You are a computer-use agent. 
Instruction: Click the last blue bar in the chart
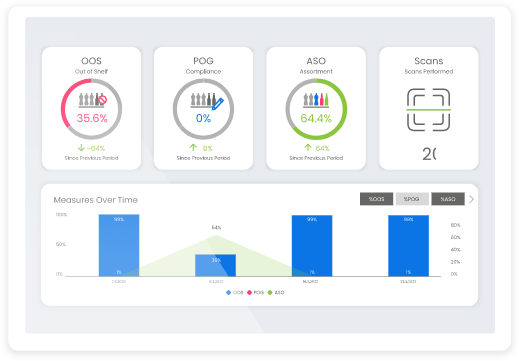coord(408,246)
